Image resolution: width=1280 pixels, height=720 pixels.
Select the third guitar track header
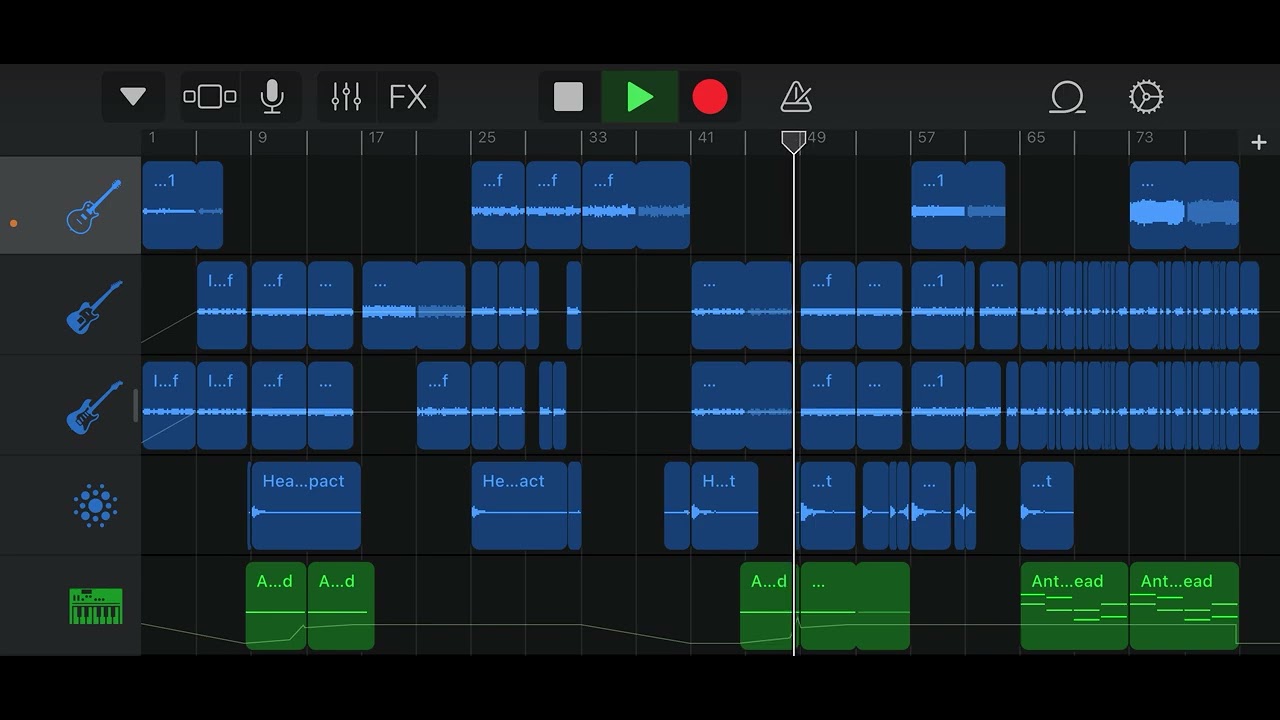pyautogui.click(x=71, y=406)
